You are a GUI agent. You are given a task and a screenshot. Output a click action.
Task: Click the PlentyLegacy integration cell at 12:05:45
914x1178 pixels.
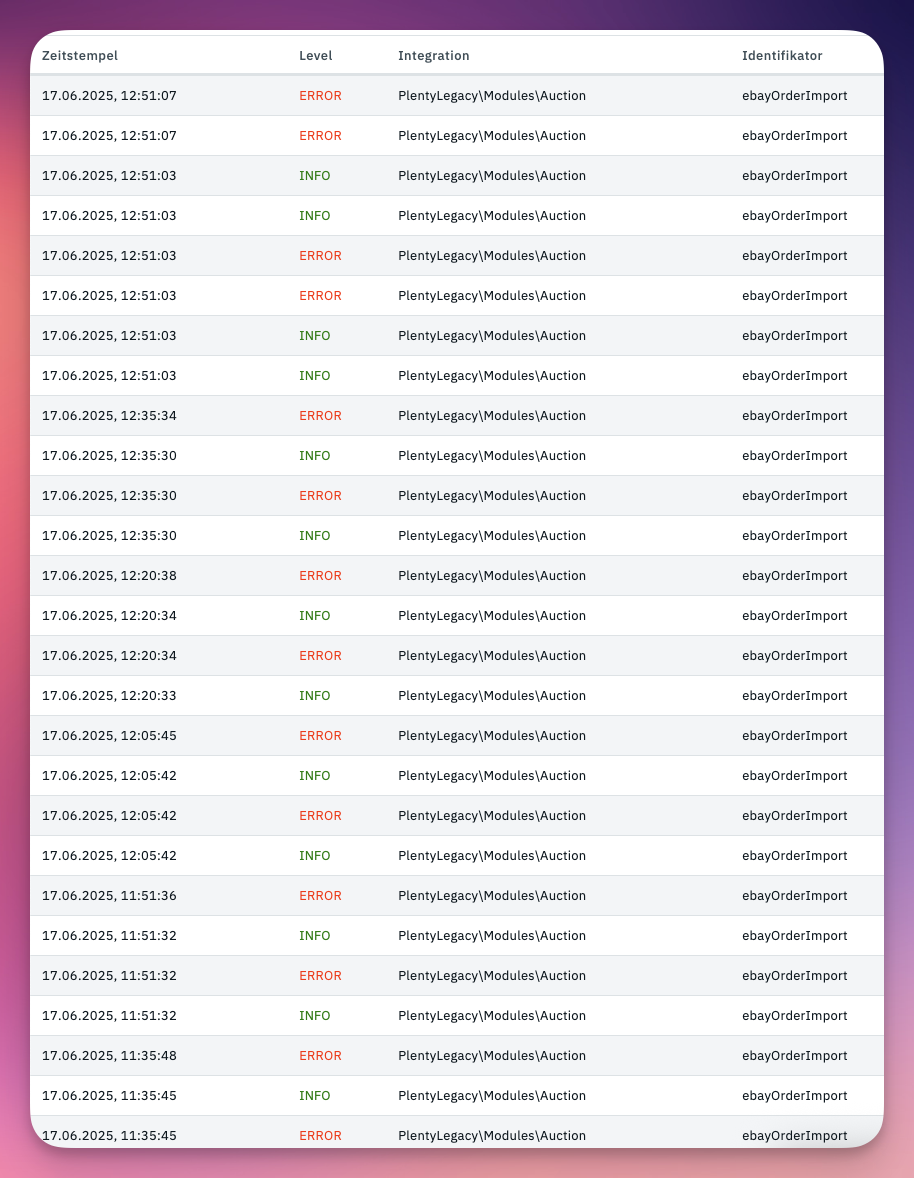coord(491,736)
